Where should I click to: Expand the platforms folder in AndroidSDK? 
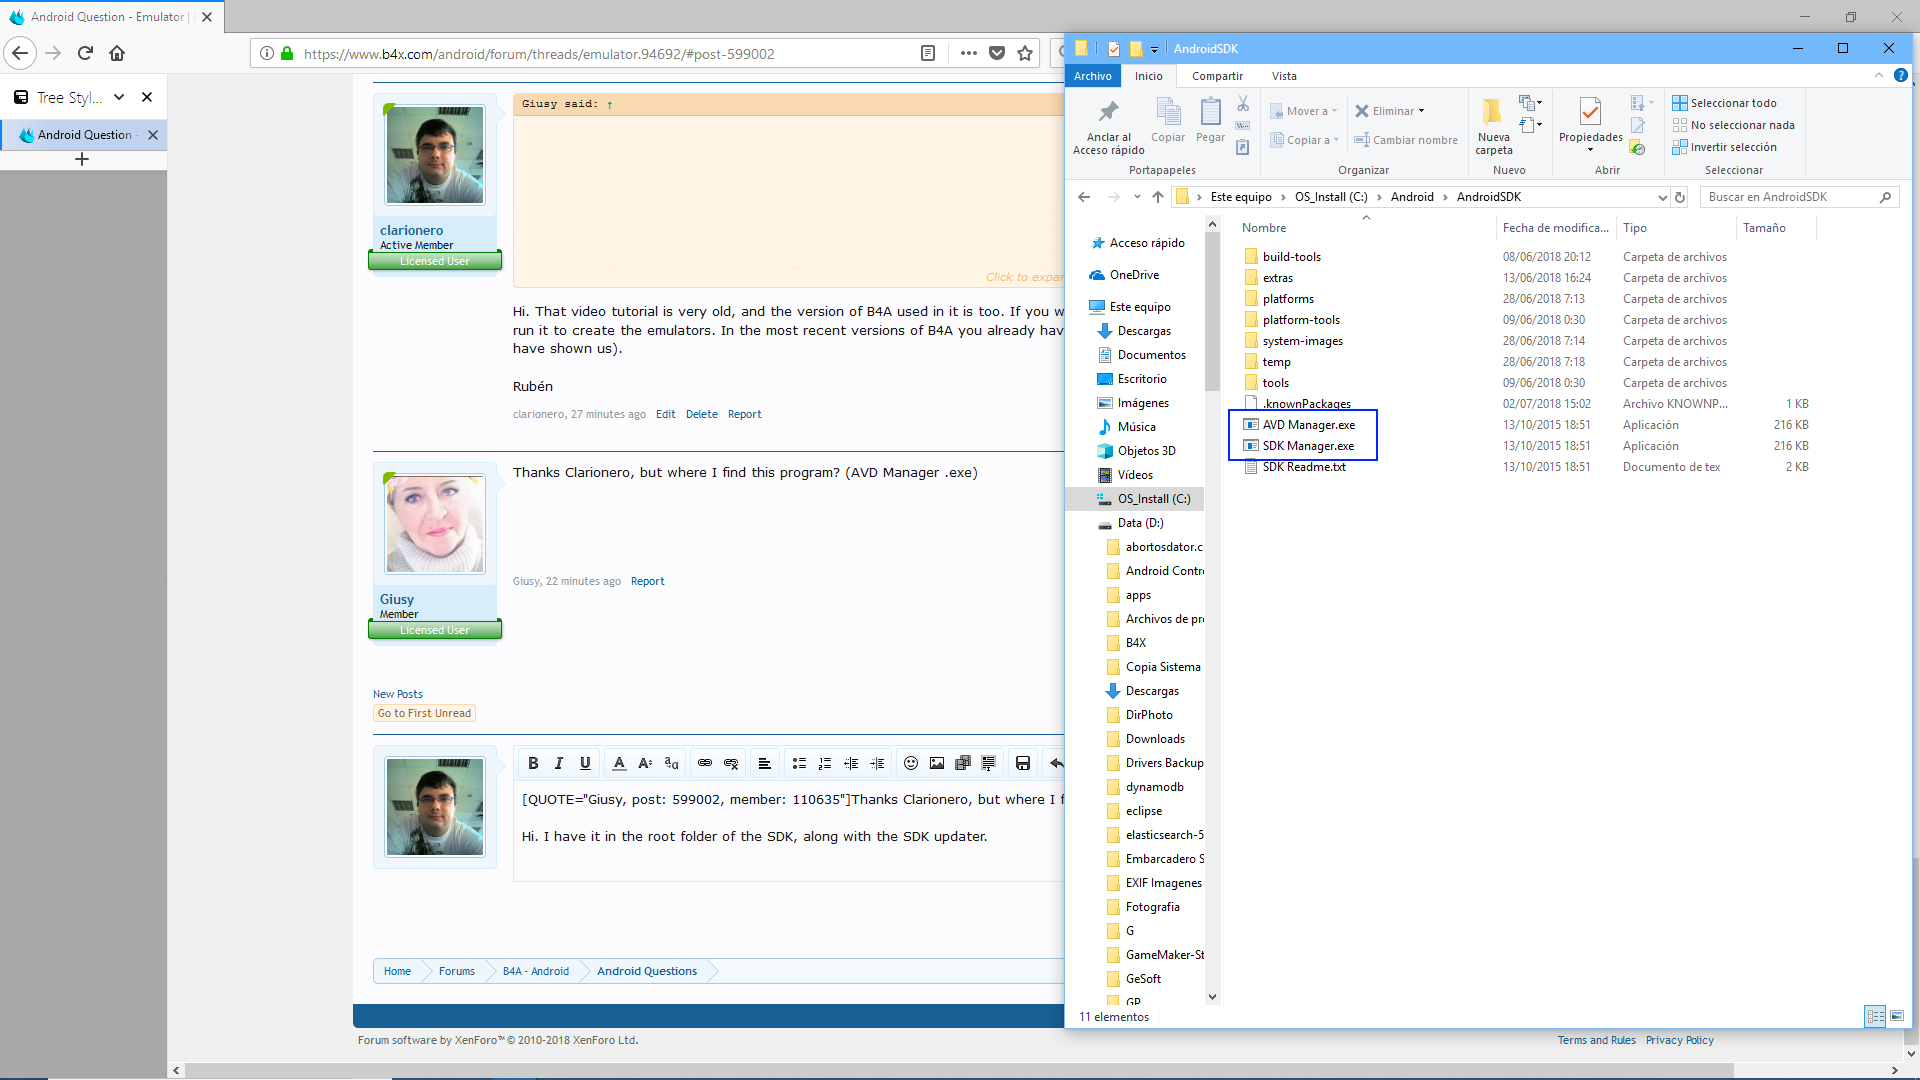click(x=1286, y=298)
